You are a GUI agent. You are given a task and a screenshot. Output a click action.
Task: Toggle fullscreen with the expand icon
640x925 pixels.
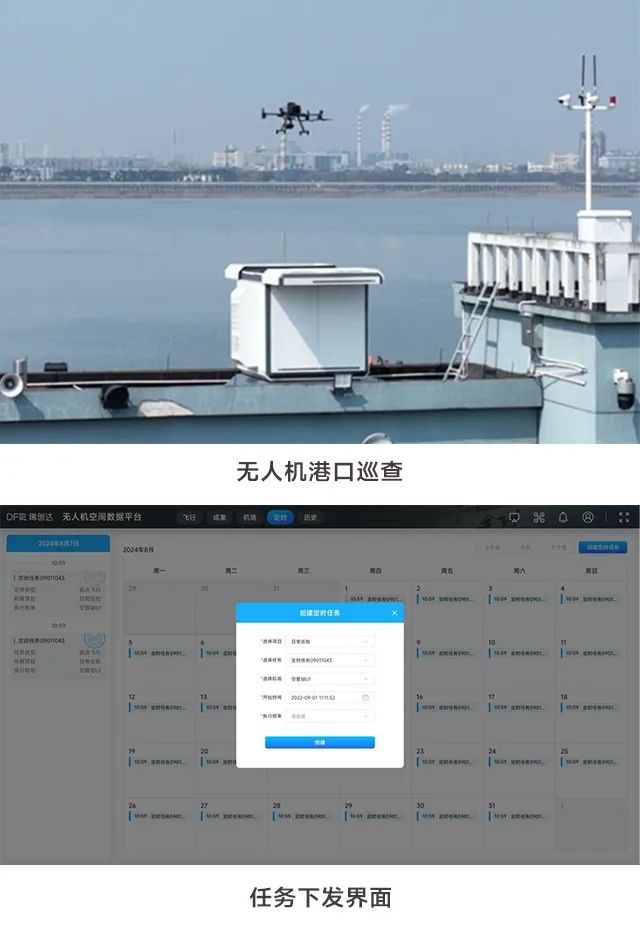[x=624, y=517]
